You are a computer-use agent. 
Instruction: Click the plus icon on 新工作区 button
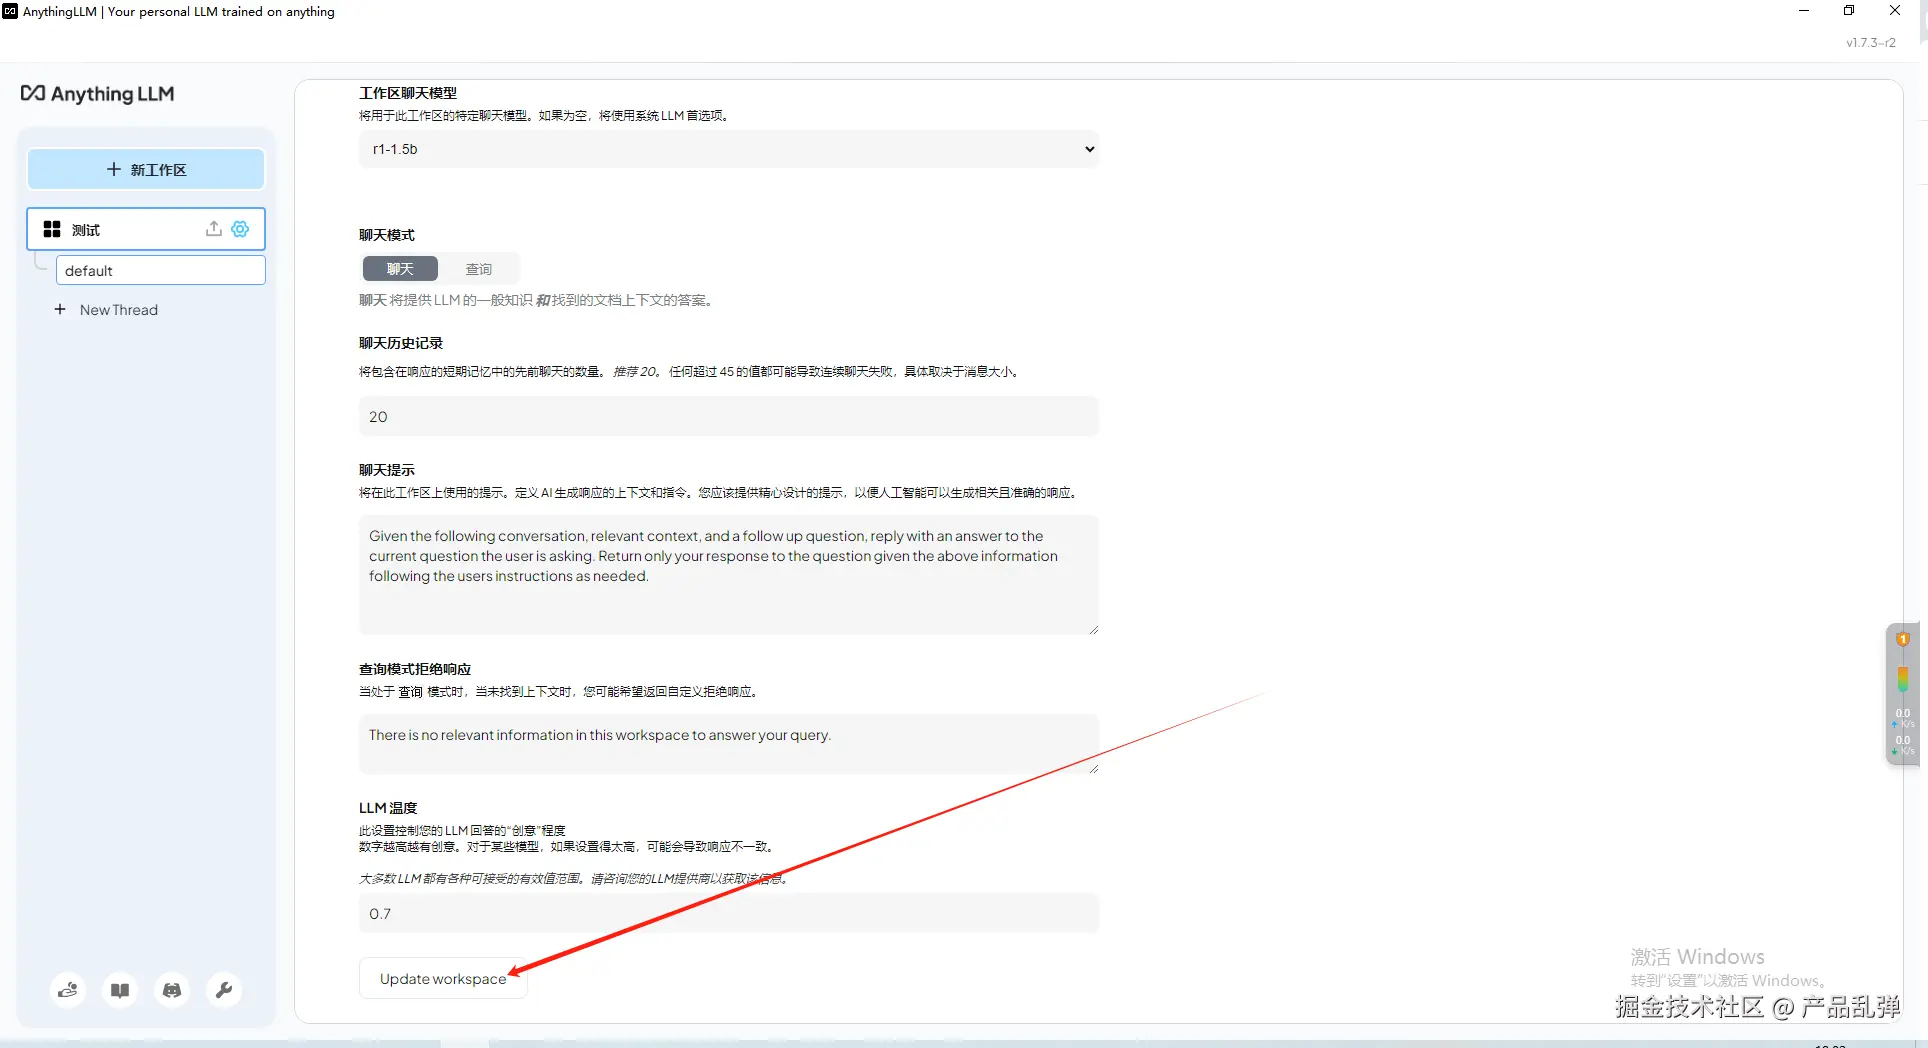(114, 170)
